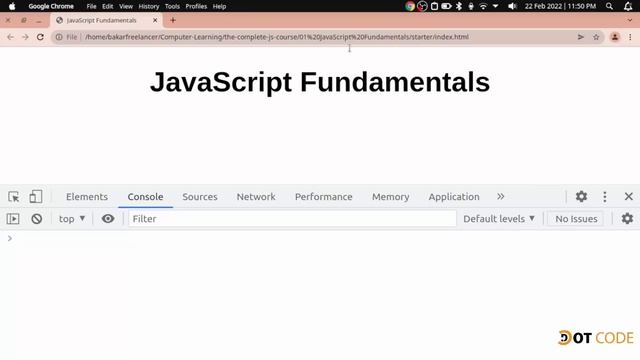Click the Wi-Fi status icon
640x360 pixels.
(x=483, y=6)
